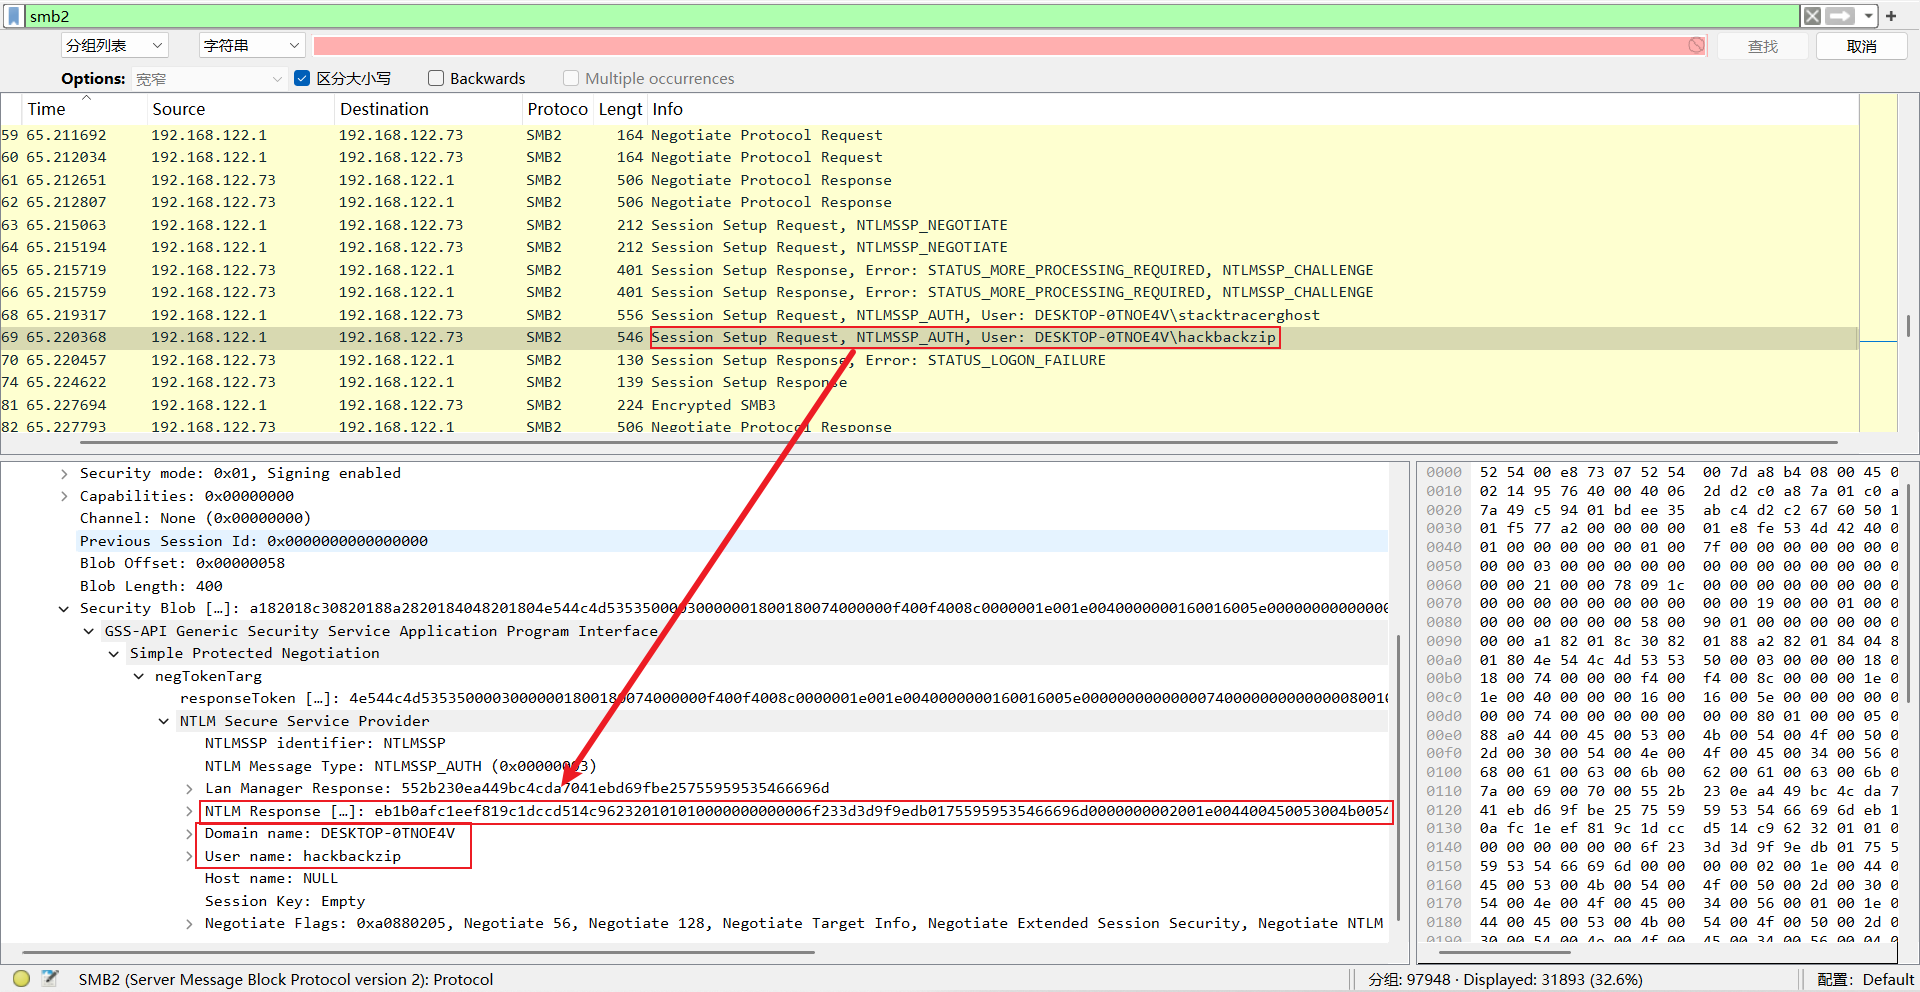1920x992 pixels.
Task: Enable the Backwards search checkbox
Action: [x=436, y=78]
